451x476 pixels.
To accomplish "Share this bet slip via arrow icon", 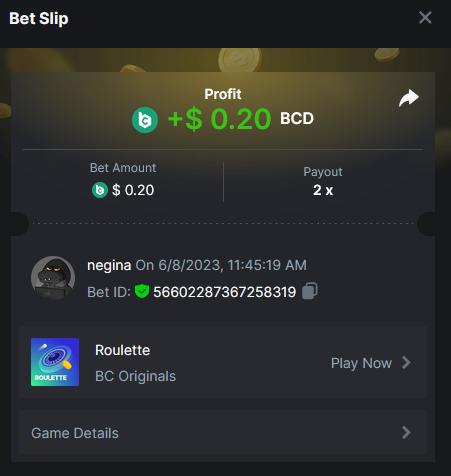I will [409, 98].
